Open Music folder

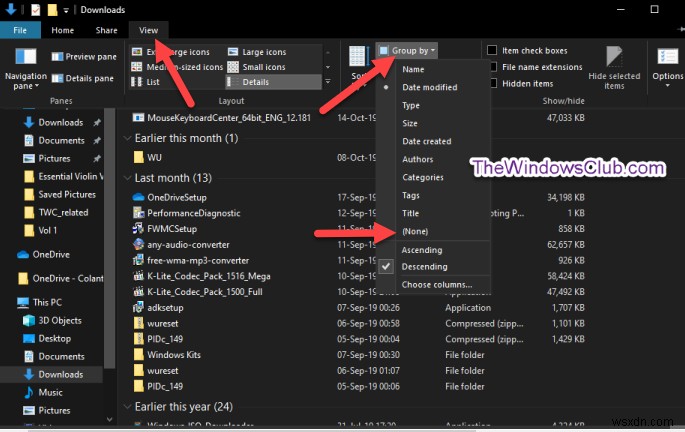tap(43, 392)
